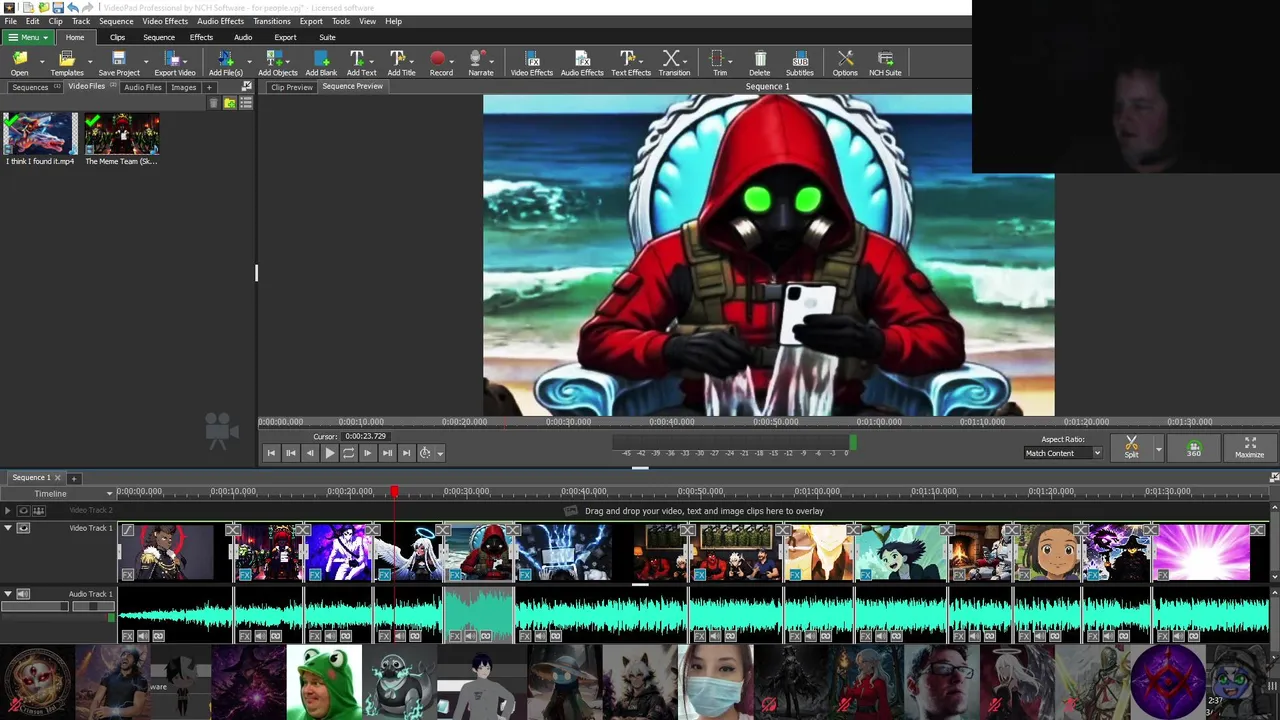Click the Add Title toolbar icon

399,59
